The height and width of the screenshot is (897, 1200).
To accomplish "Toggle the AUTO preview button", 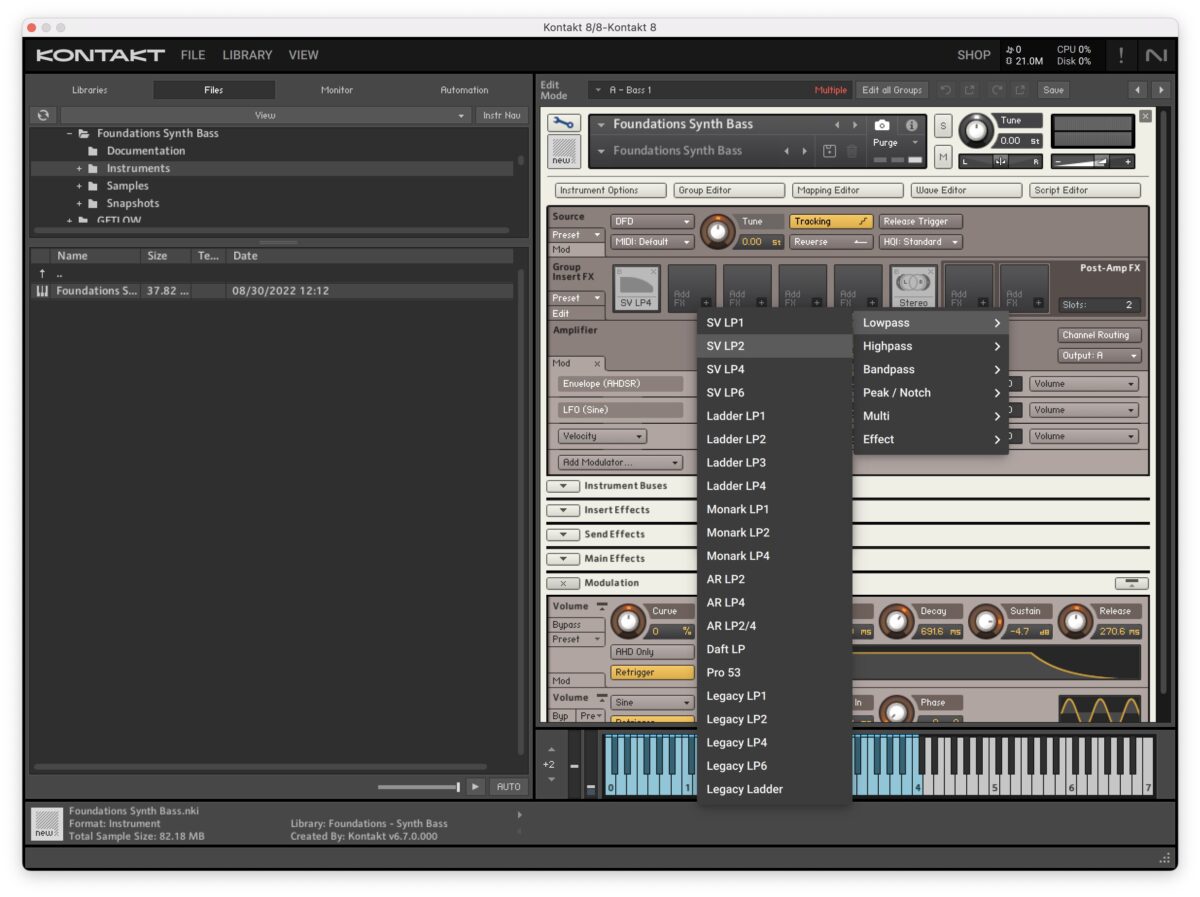I will coord(509,787).
